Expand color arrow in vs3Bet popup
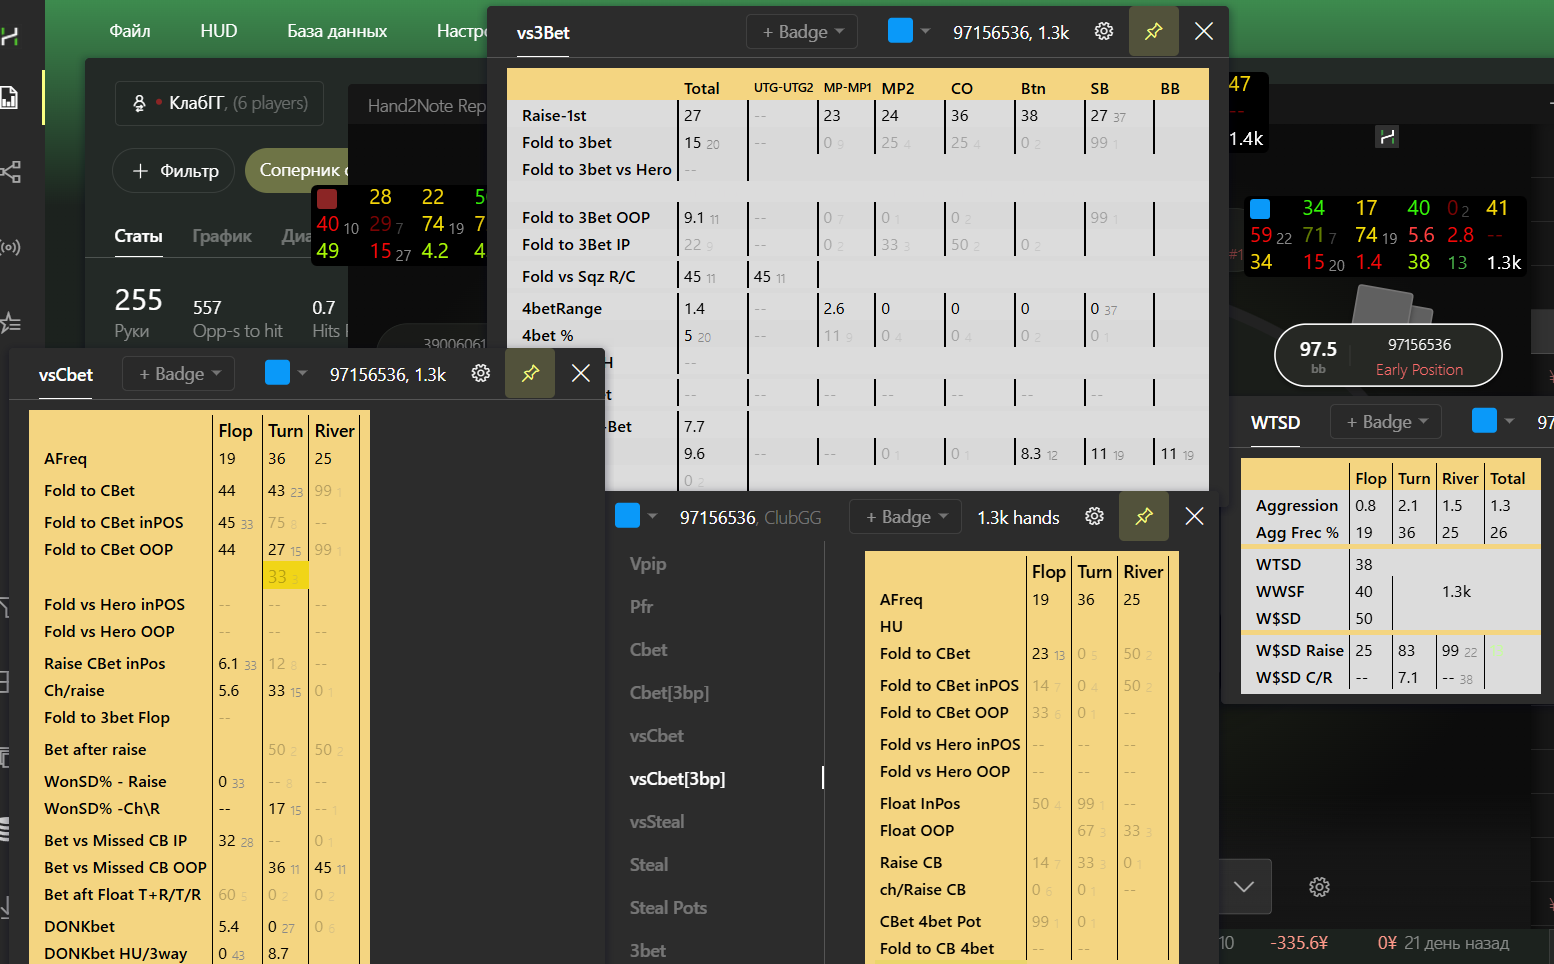 pos(926,31)
